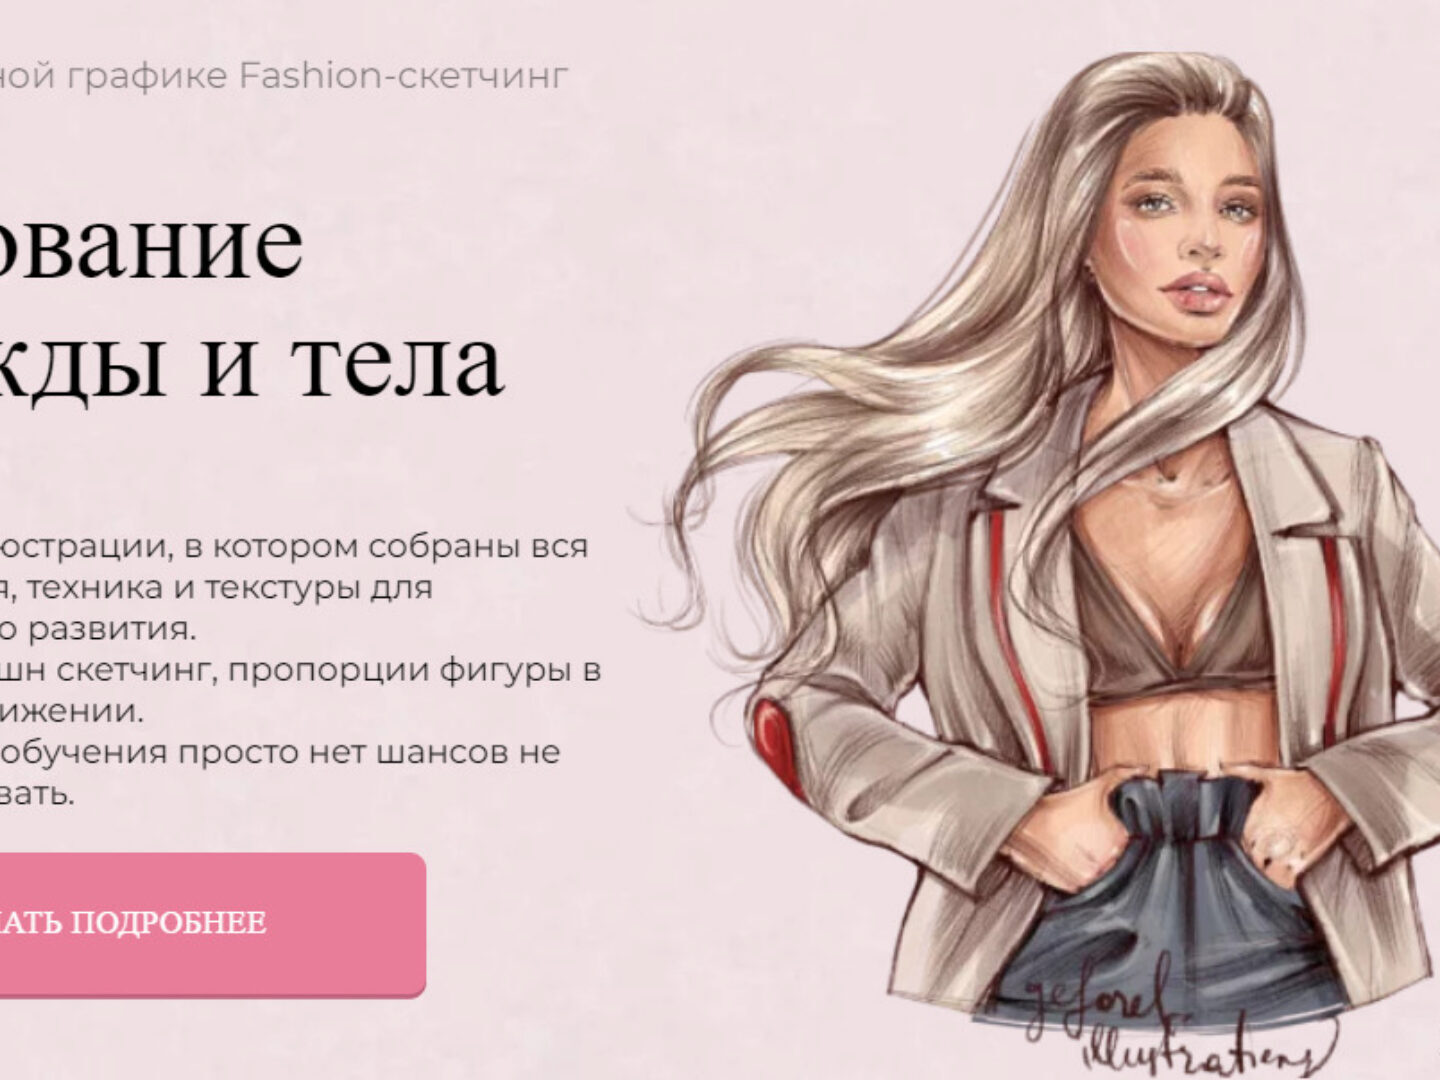Viewport: 1440px width, 1080px height.
Task: Click the illustrated woman's lips
Action: tap(1195, 289)
